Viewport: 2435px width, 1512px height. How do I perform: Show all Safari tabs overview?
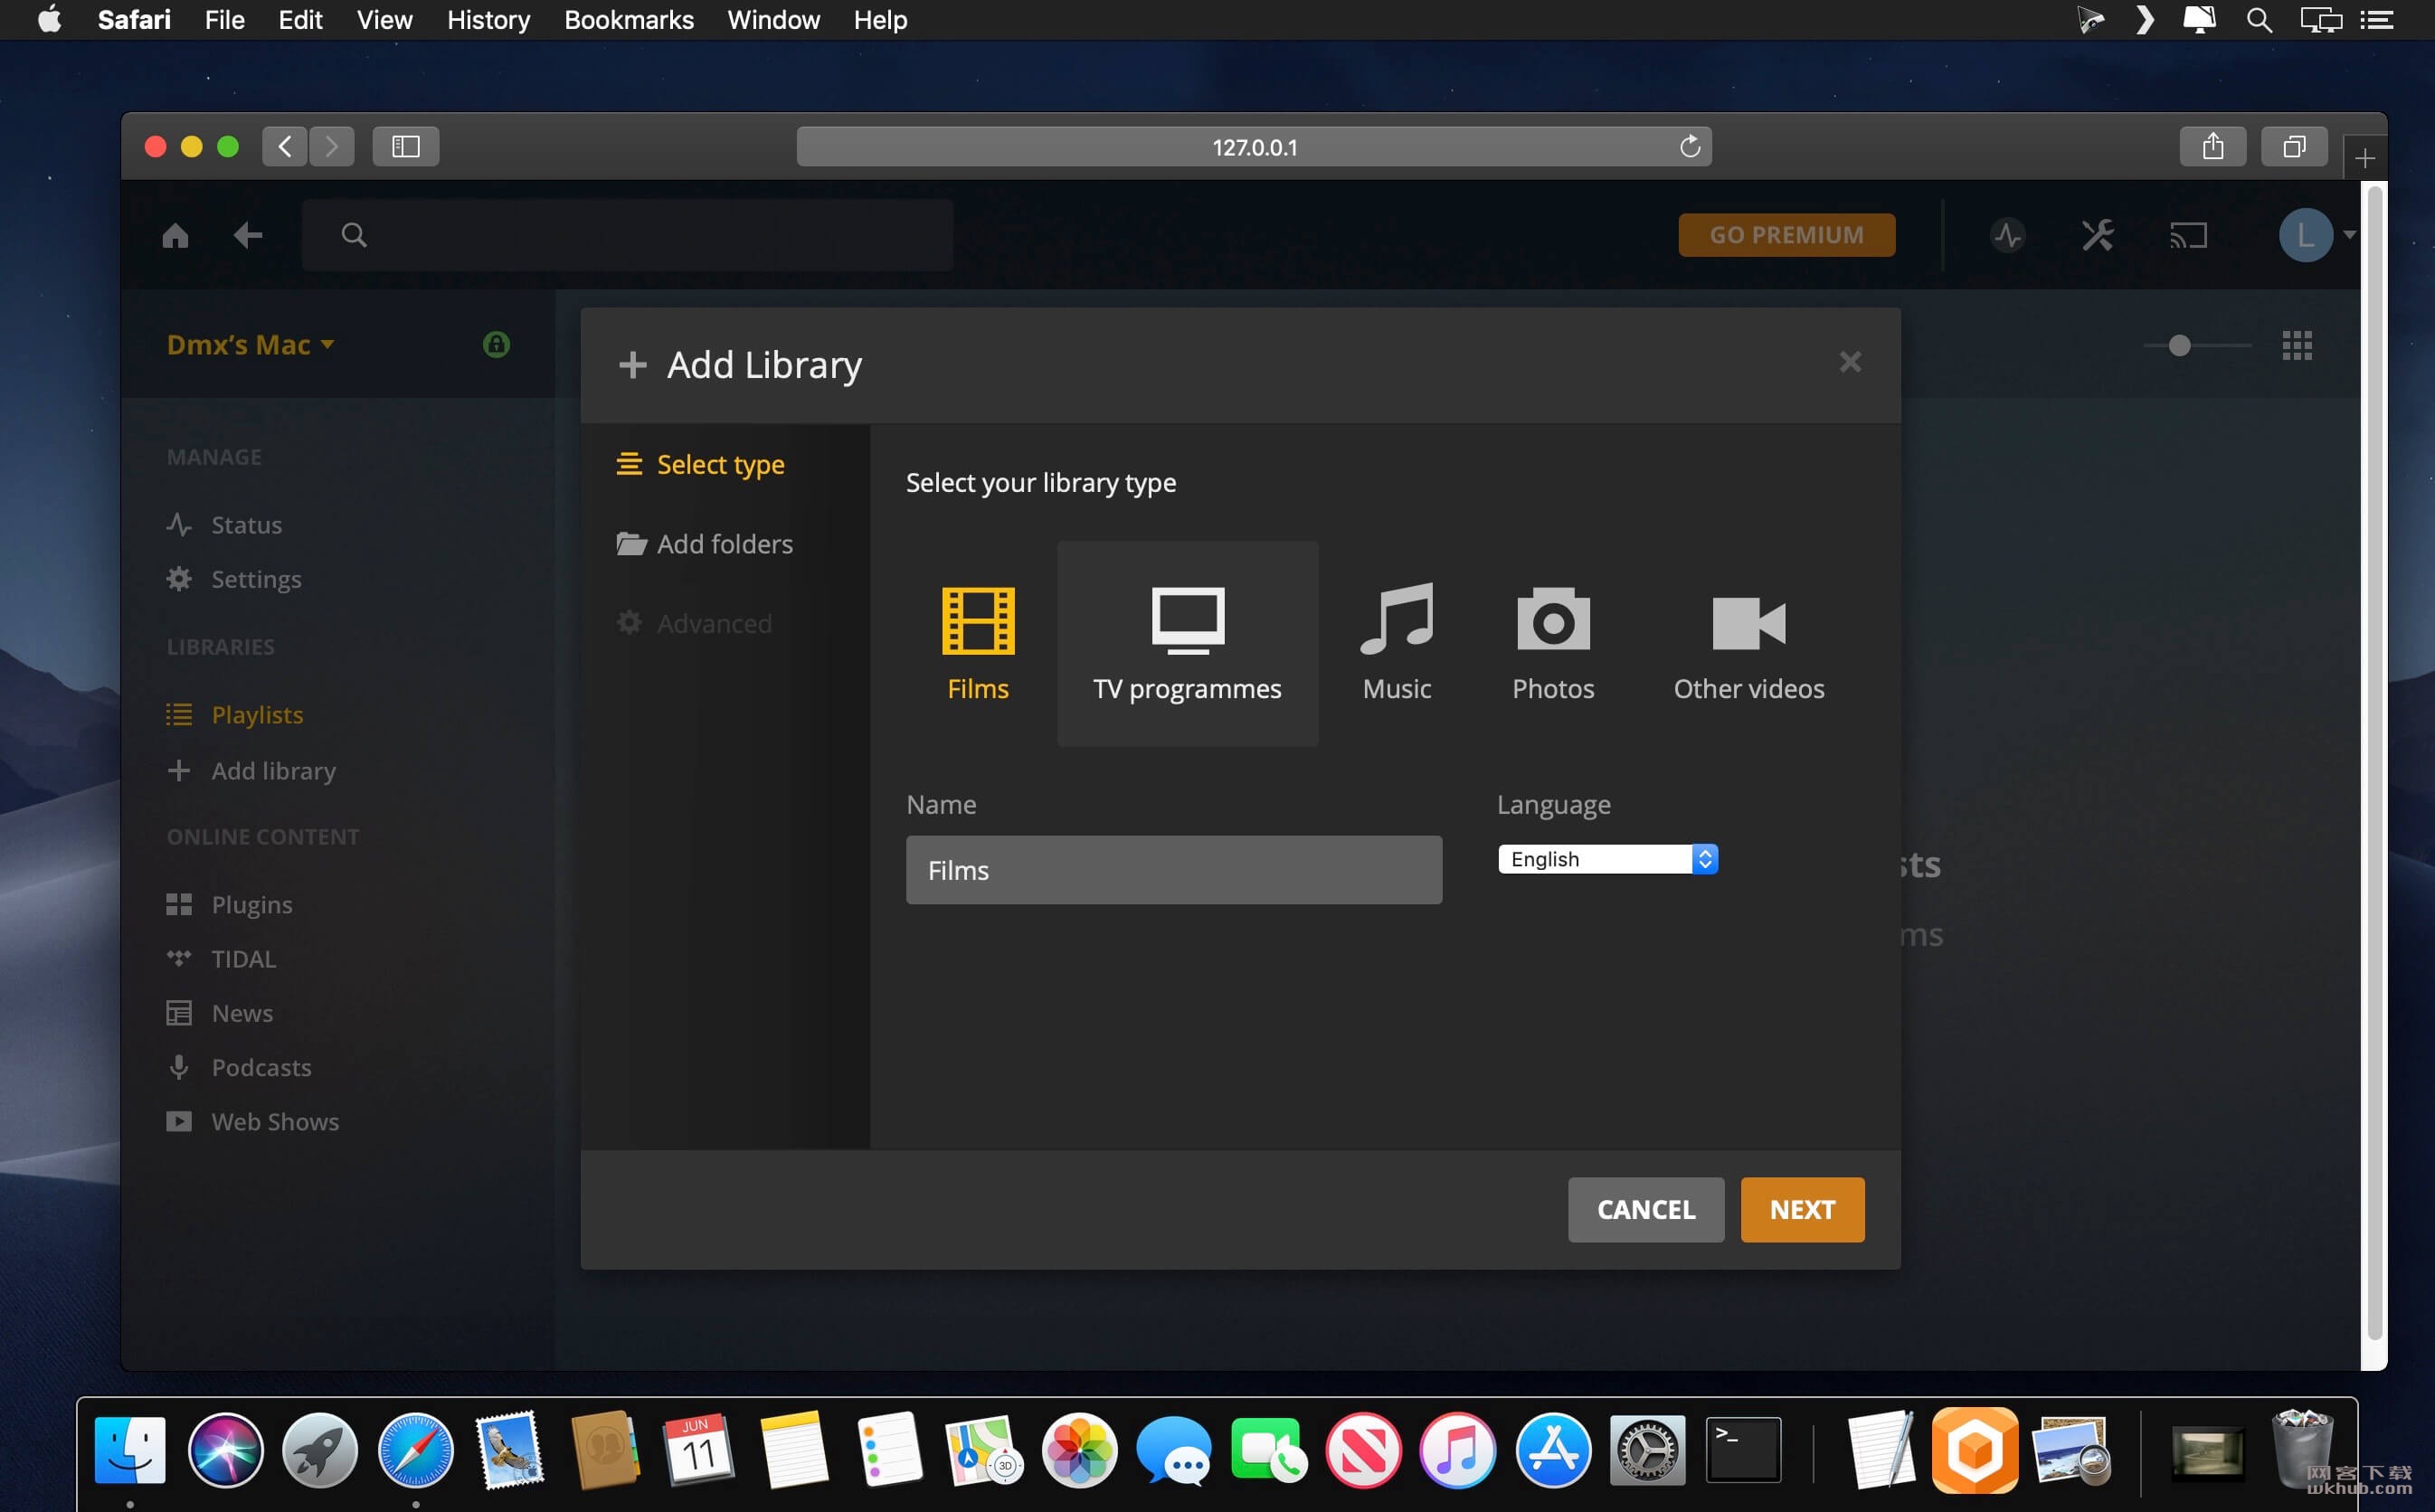pos(2294,147)
